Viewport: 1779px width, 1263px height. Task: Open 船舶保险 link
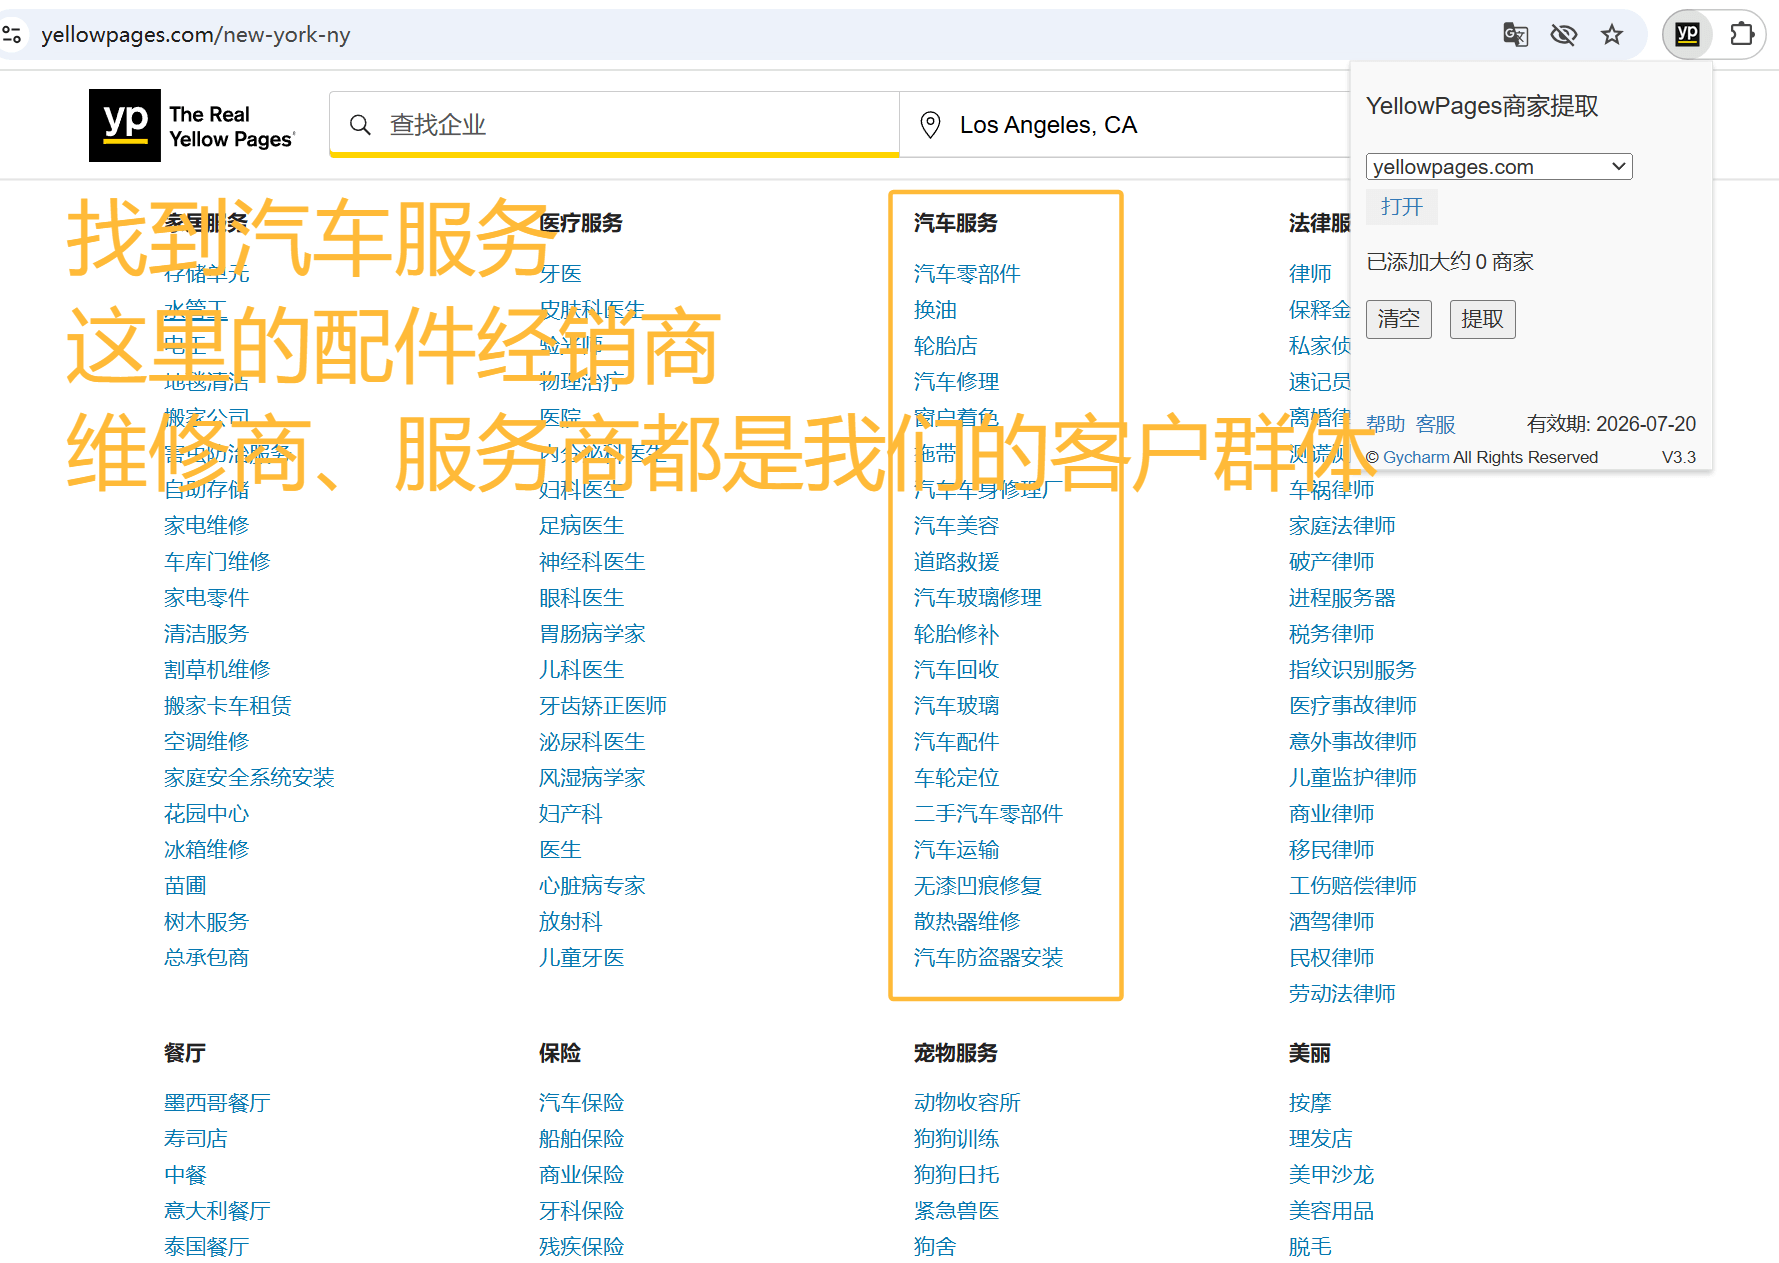point(582,1139)
